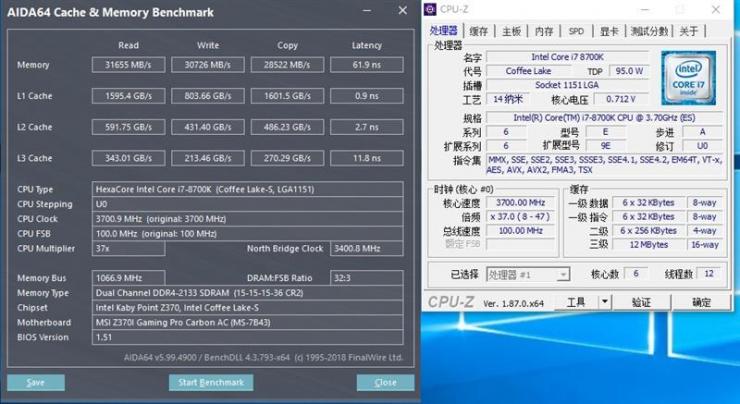Click L1 Cache Read value 1595.4 GB/s
740x404 pixels.
(128, 96)
